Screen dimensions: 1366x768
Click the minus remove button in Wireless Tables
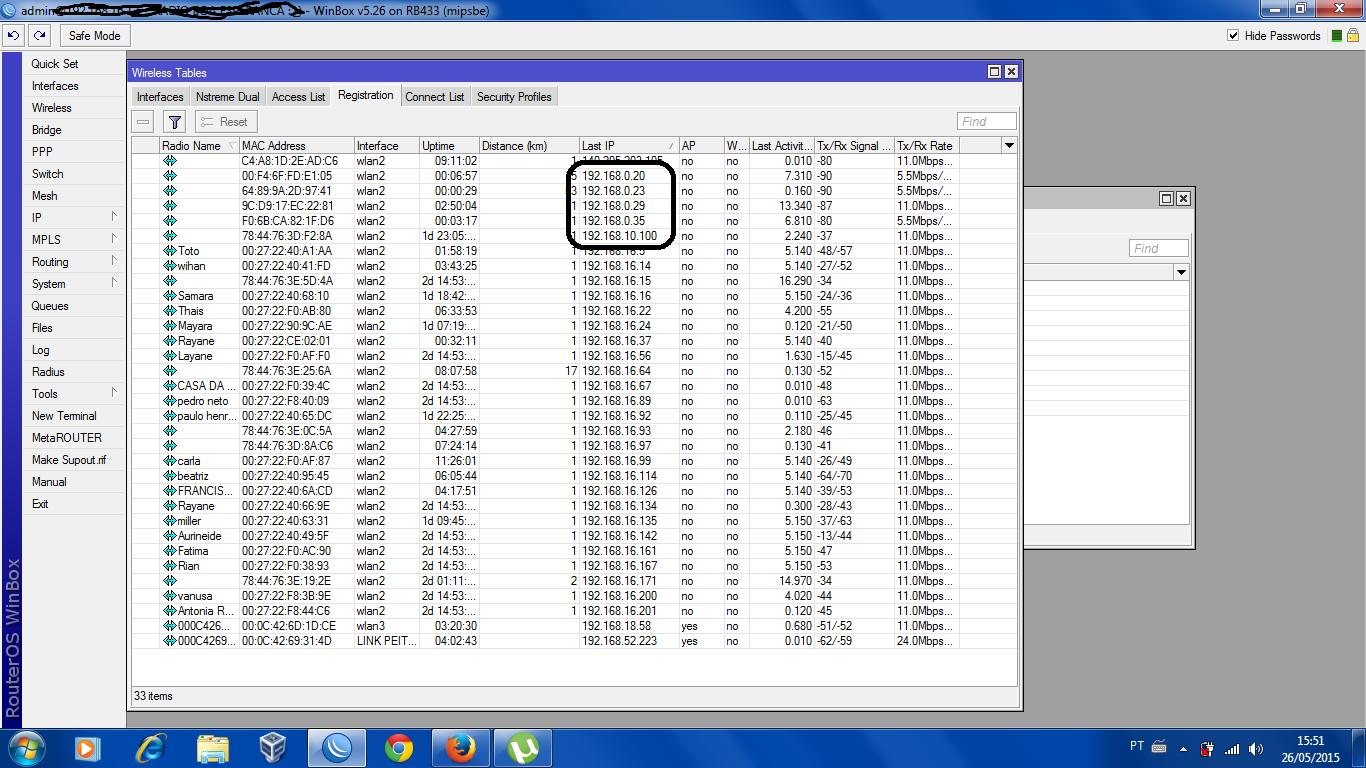[144, 122]
